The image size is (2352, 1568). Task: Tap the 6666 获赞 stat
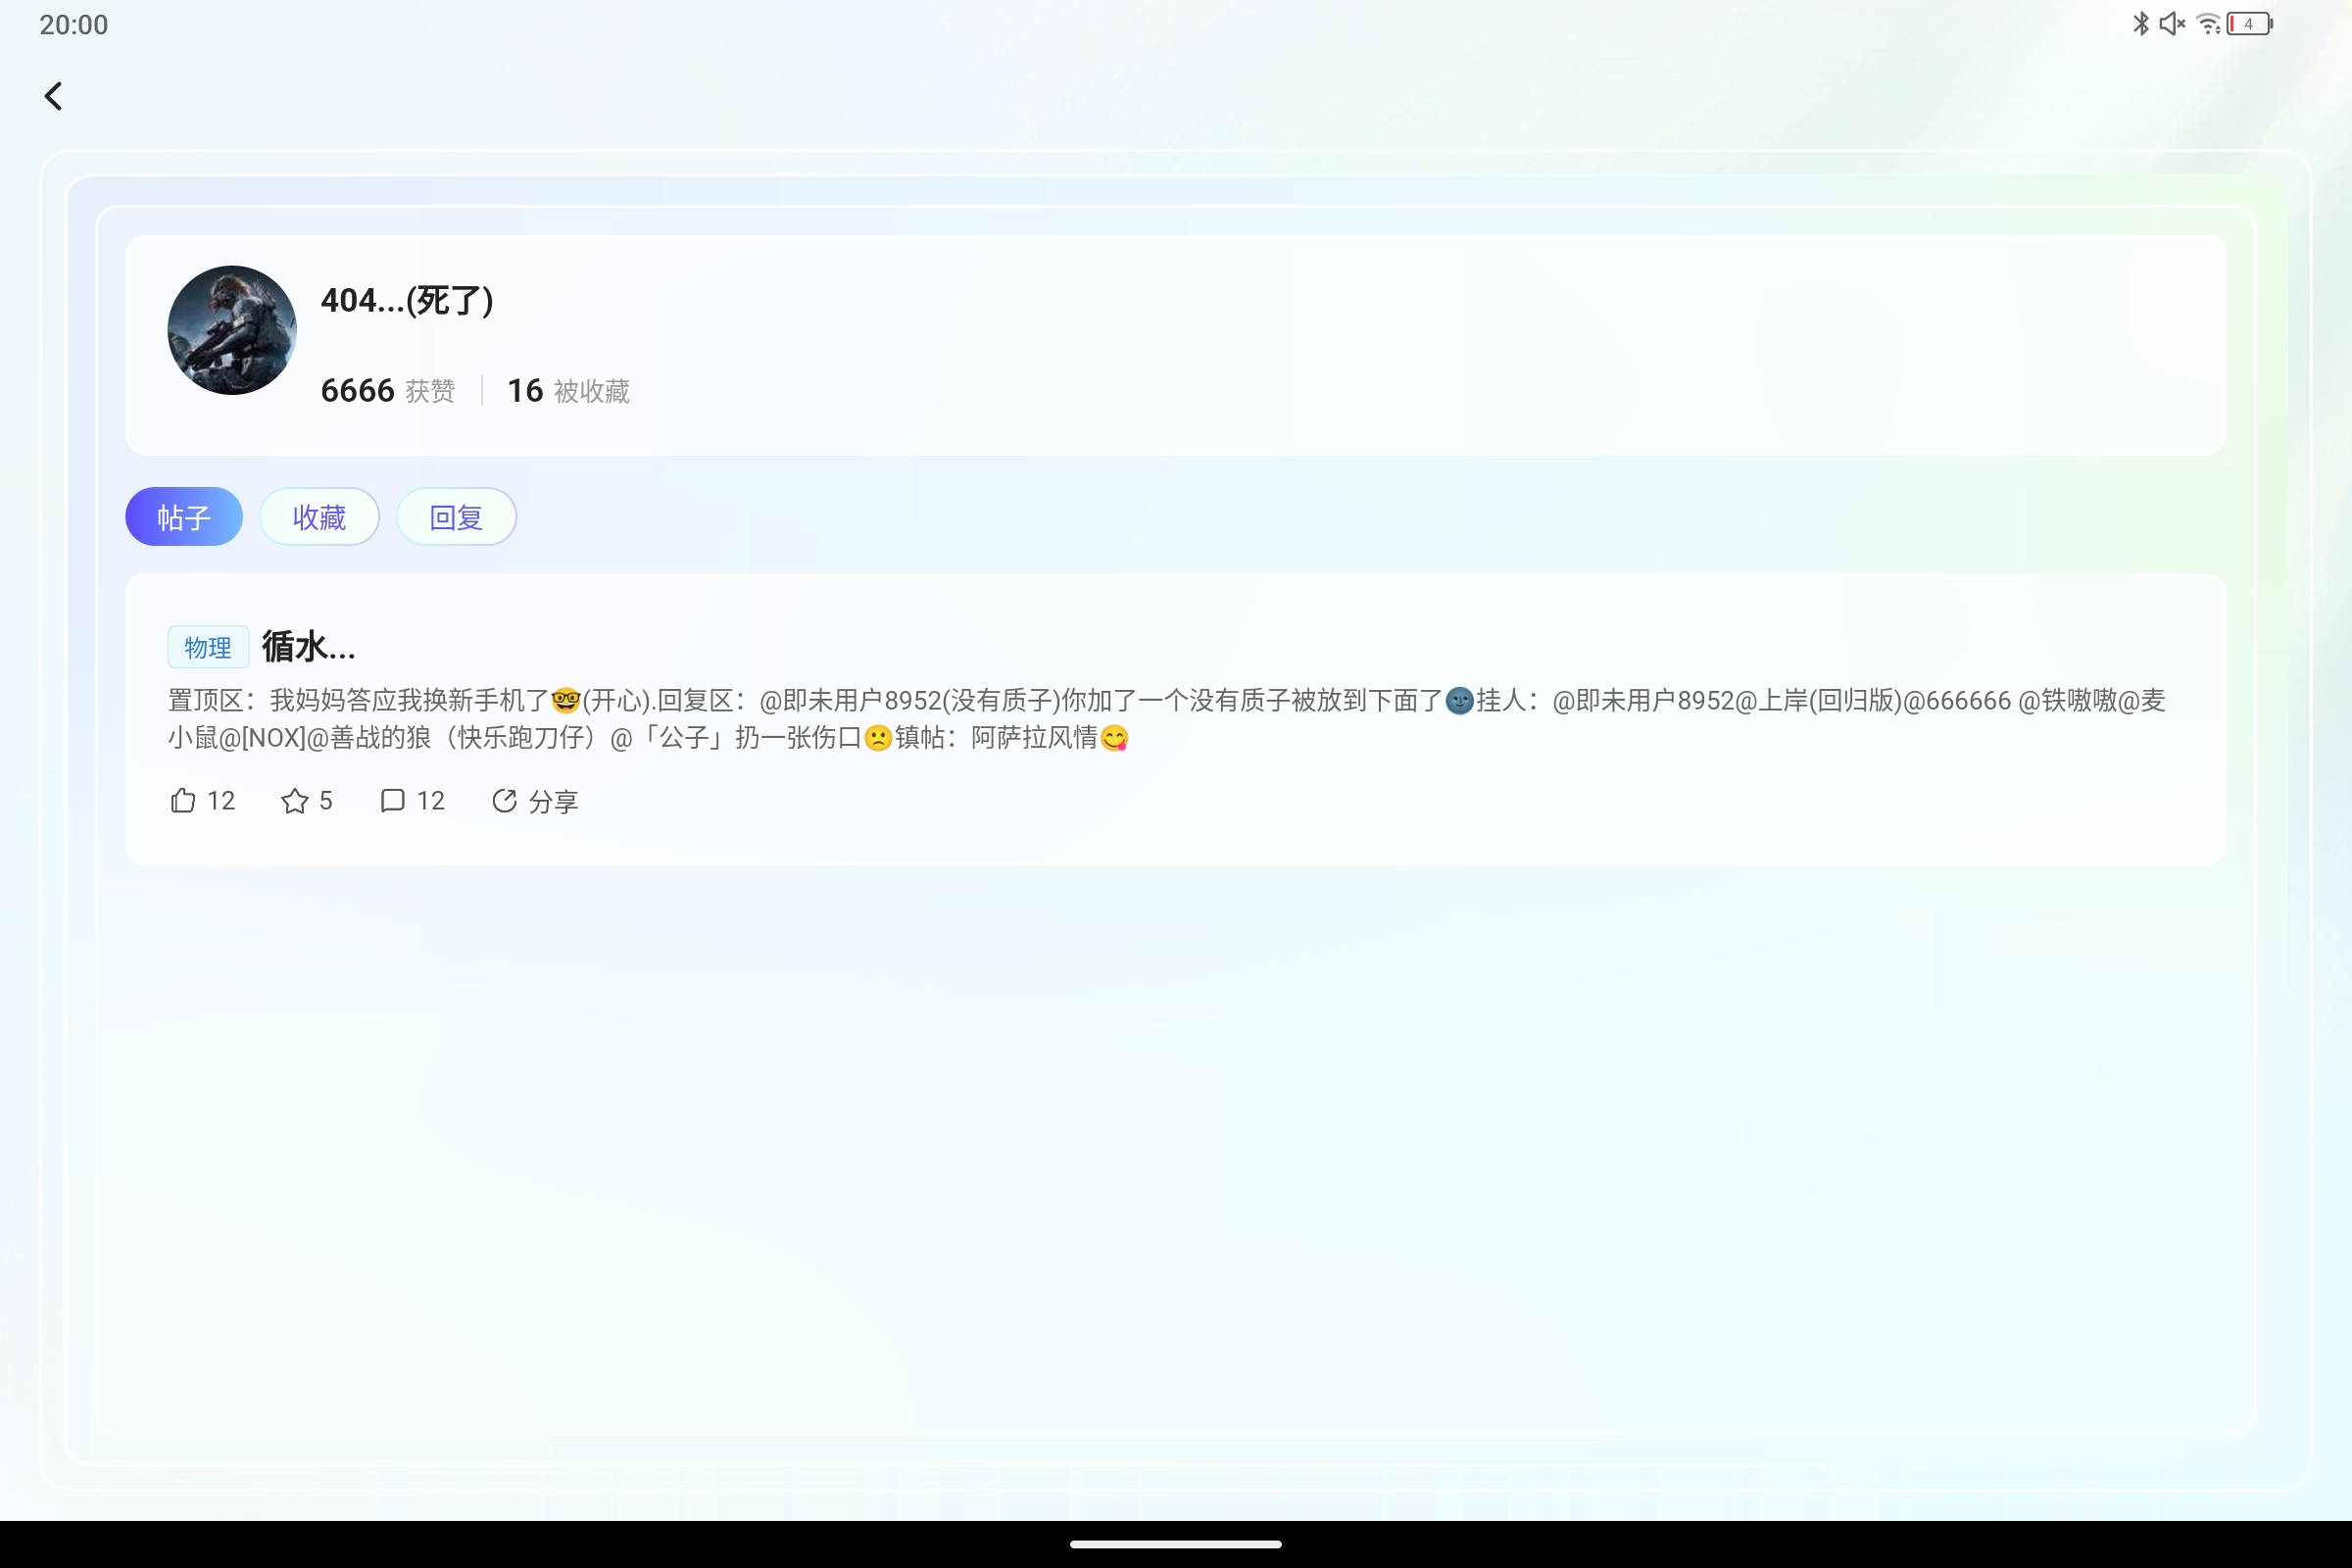click(388, 390)
